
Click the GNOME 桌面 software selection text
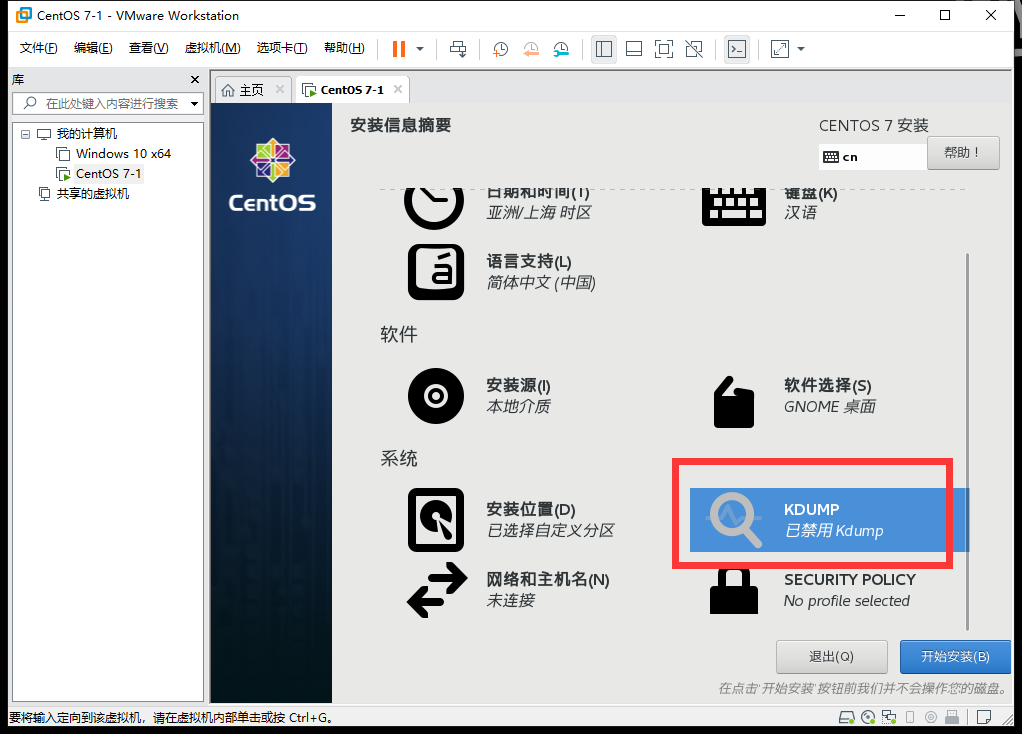(829, 407)
